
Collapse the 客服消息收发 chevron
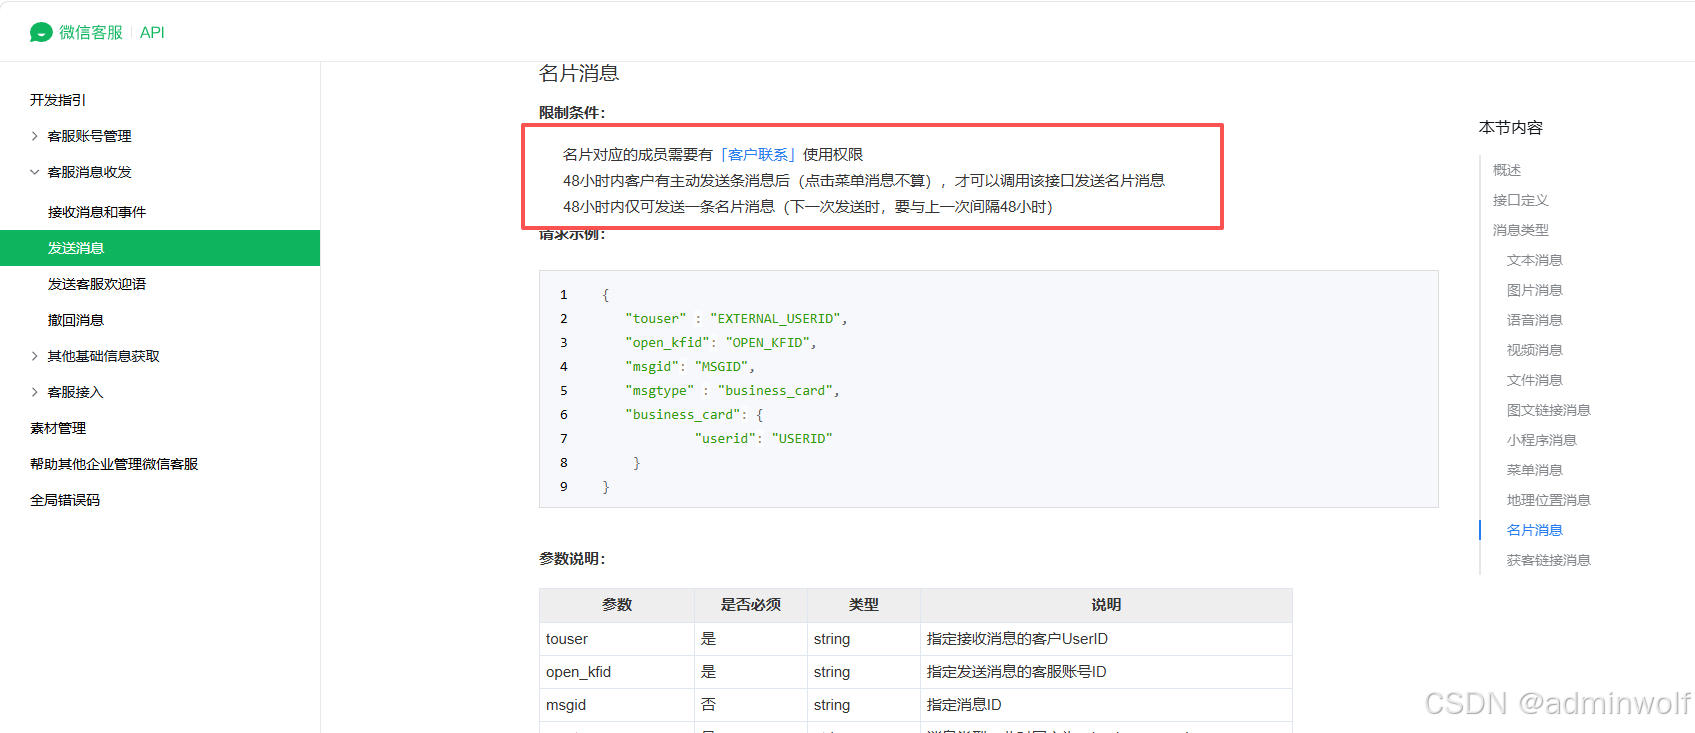(35, 172)
